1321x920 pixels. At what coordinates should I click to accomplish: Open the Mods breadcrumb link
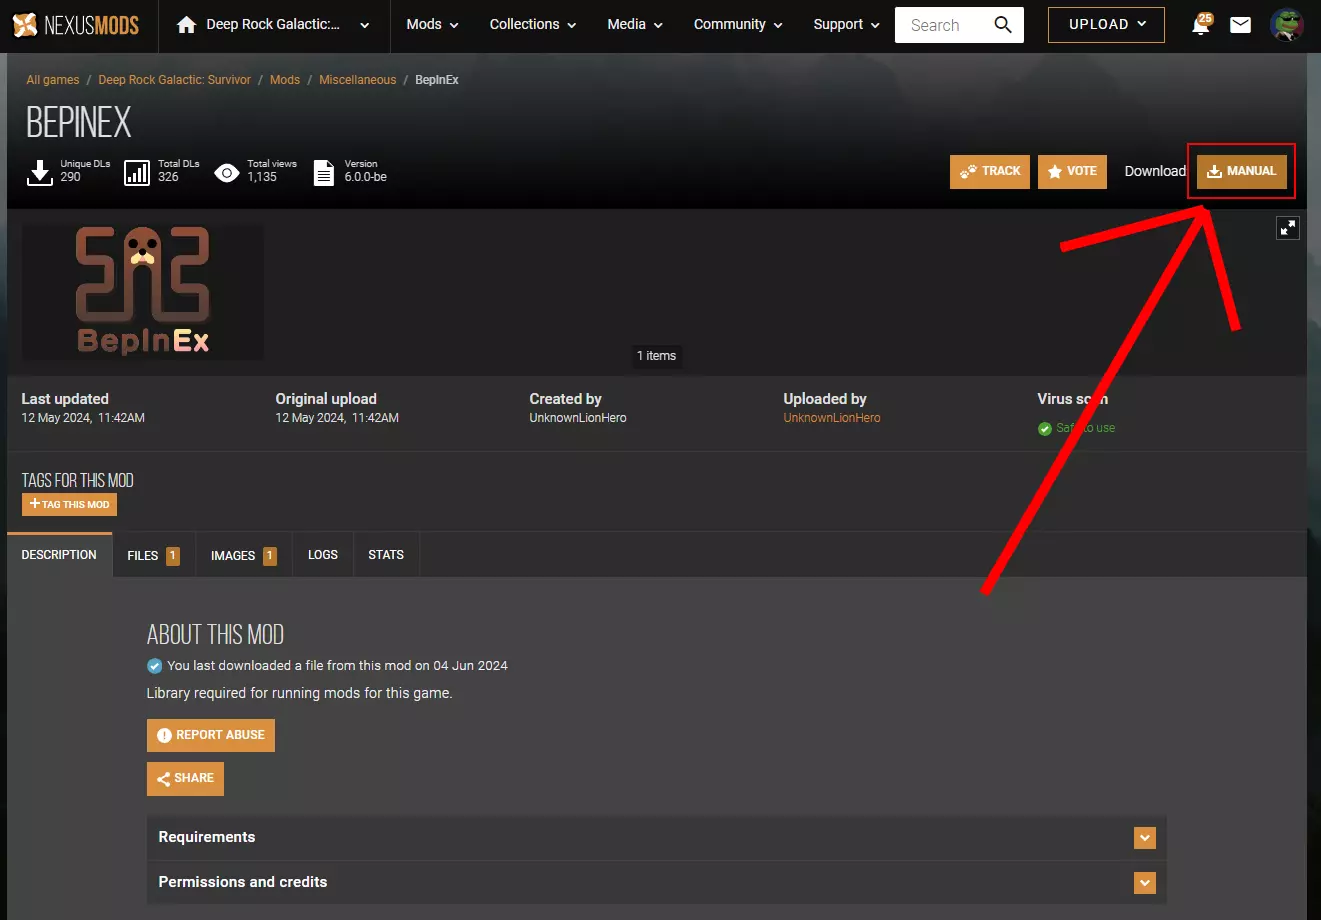(x=285, y=80)
